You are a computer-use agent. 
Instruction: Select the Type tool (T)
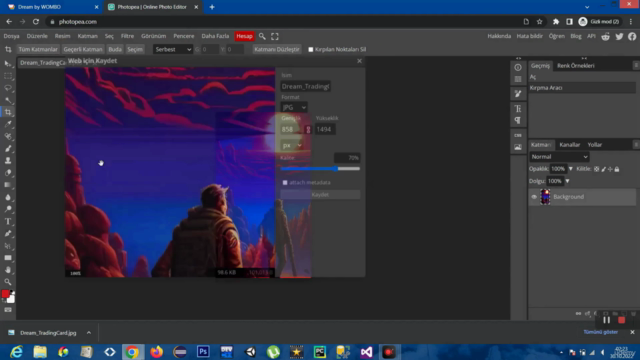pos(8,221)
